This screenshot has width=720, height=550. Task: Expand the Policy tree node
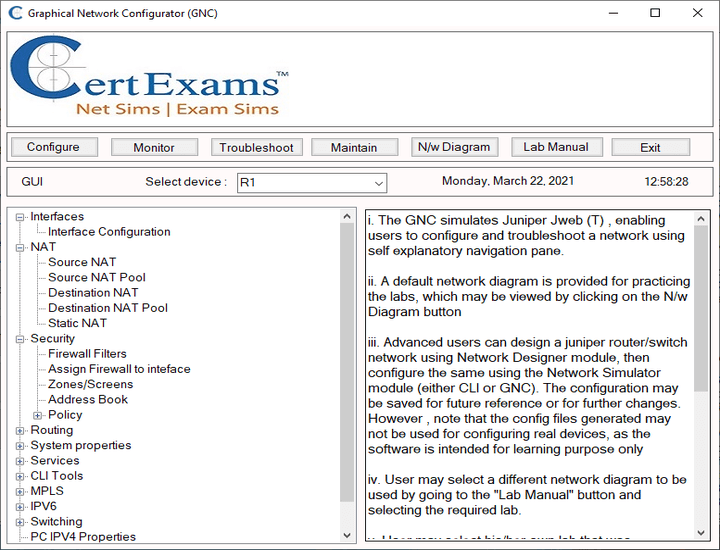coord(38,415)
